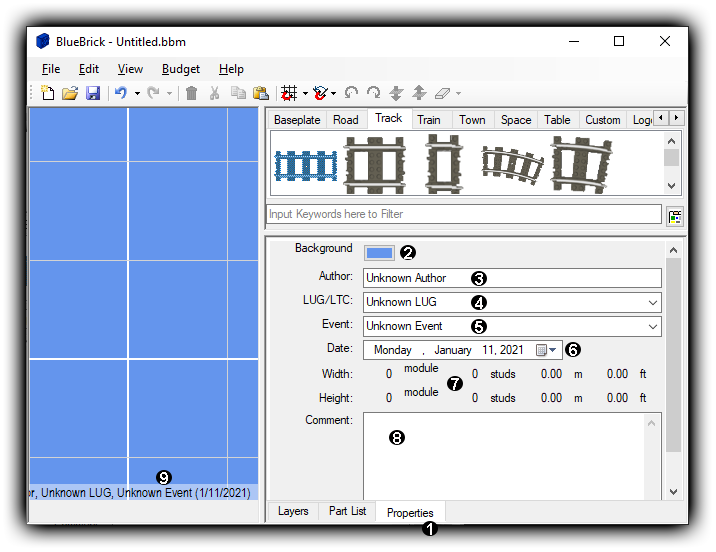Toggle snap to grid icon
The width and height of the screenshot is (716, 552).
click(289, 93)
